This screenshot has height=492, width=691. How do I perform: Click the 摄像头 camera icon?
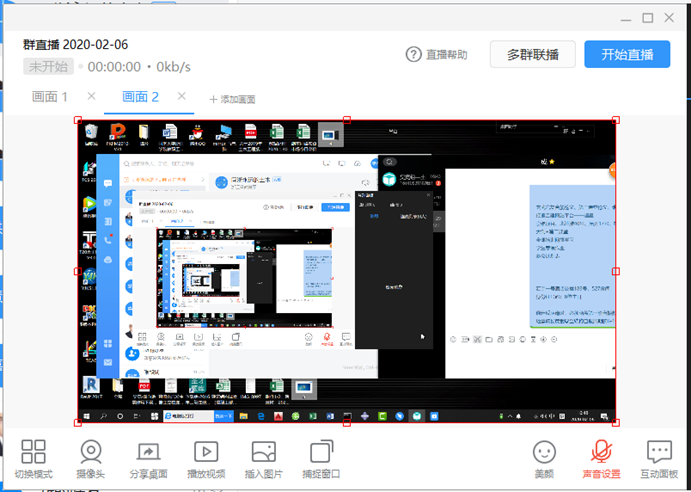pos(91,452)
